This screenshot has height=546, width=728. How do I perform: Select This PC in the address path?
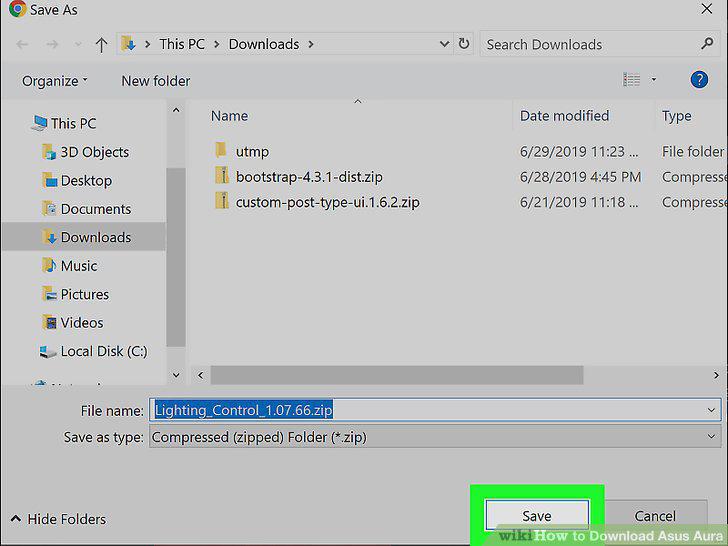pos(182,44)
